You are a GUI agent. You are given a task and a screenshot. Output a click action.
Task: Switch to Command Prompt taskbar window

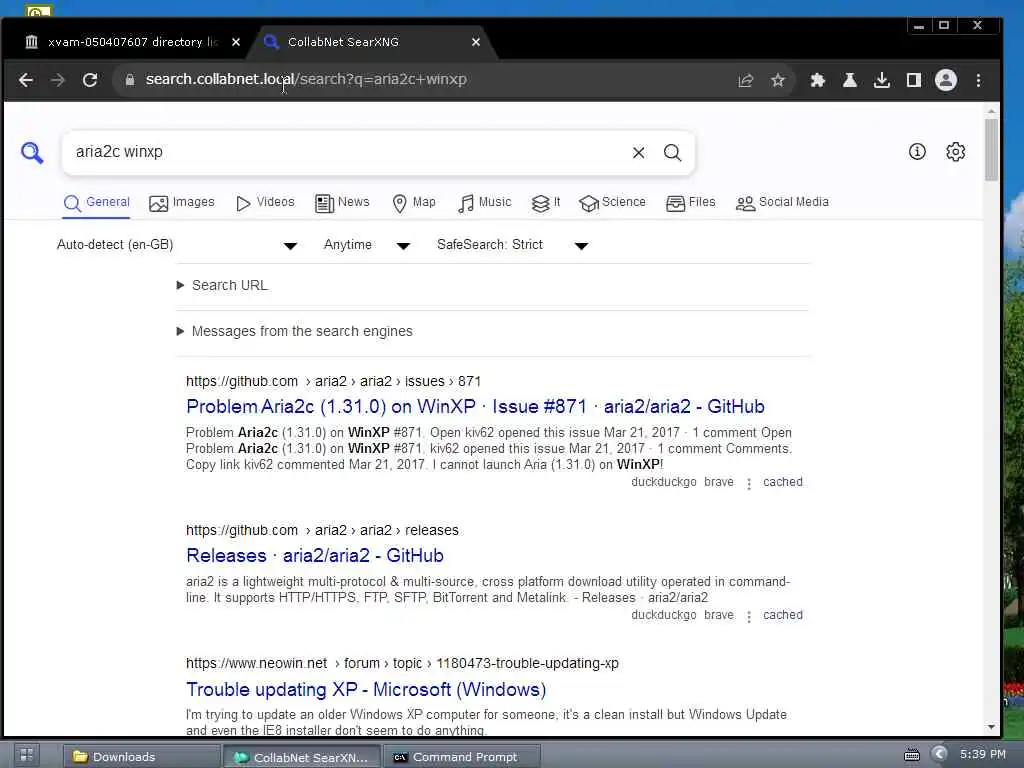tap(462, 757)
